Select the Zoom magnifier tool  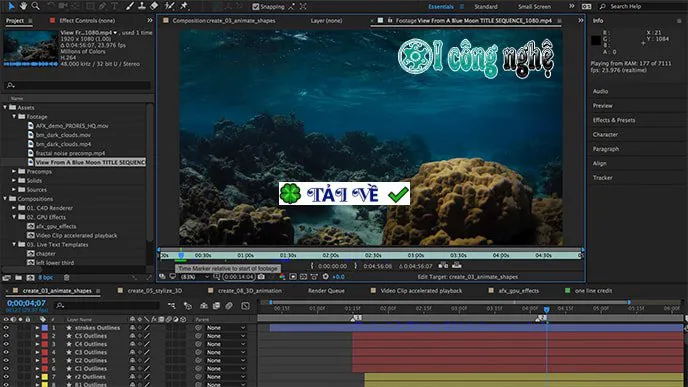click(x=36, y=6)
